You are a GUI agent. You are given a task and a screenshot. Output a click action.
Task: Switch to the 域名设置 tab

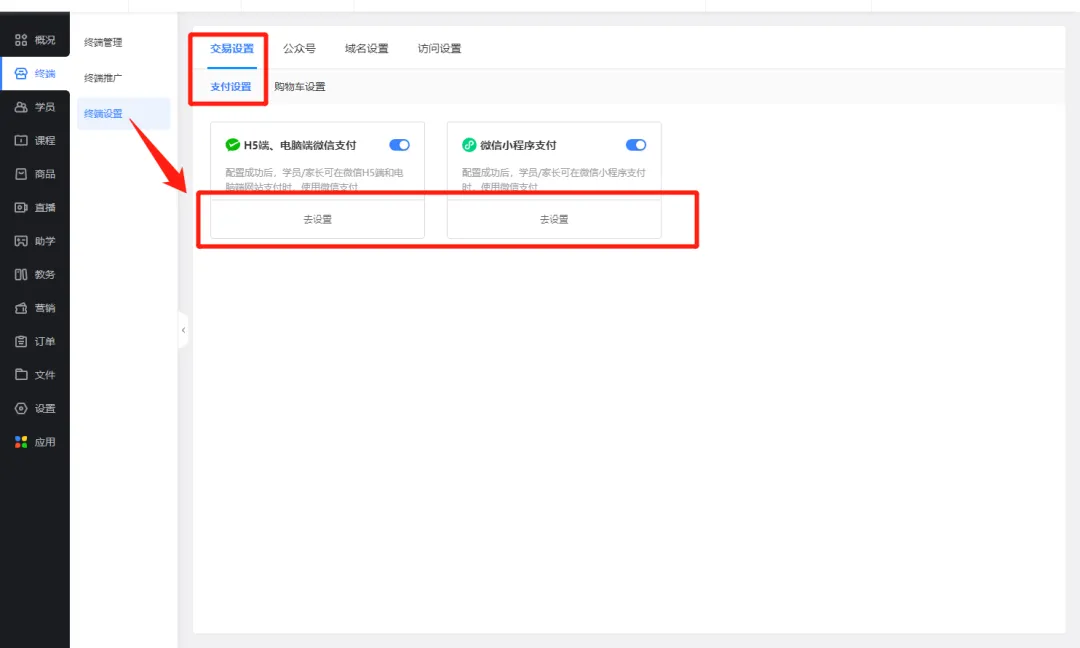(366, 49)
